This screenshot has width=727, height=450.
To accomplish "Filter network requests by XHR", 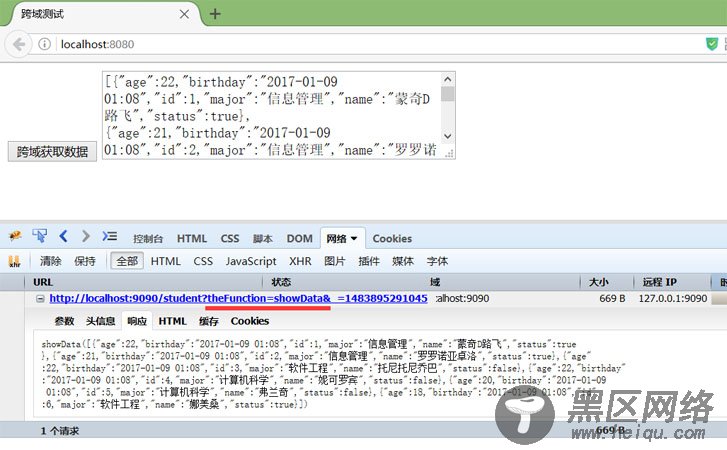I will 300,261.
